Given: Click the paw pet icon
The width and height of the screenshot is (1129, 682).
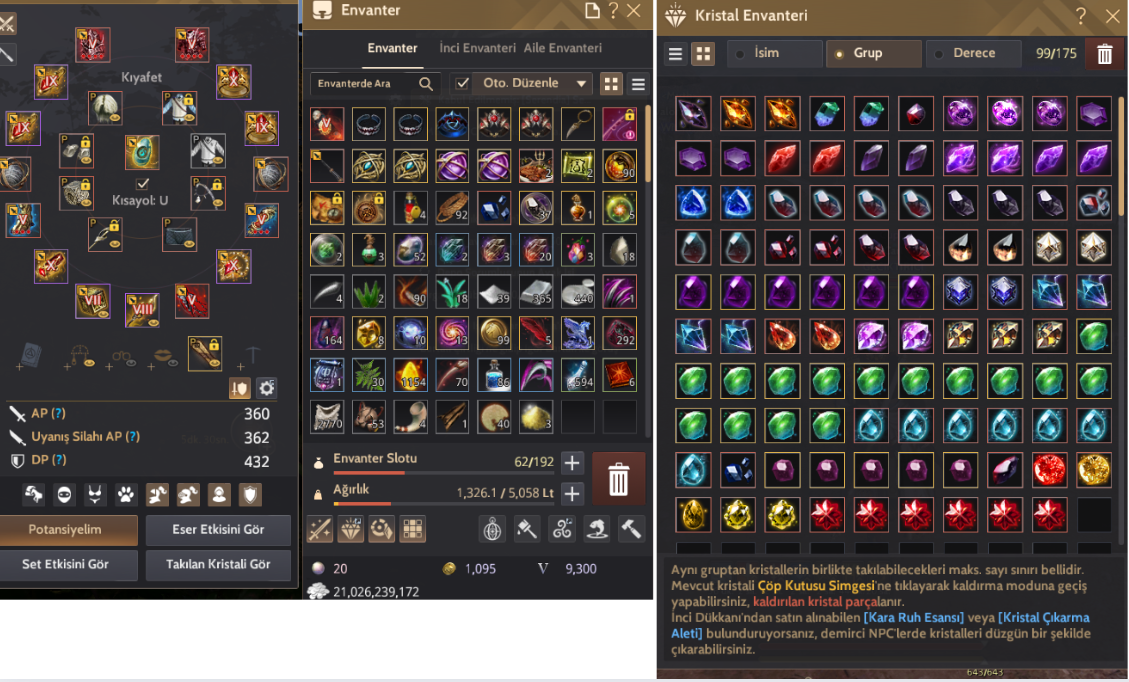Looking at the screenshot, I should (126, 494).
